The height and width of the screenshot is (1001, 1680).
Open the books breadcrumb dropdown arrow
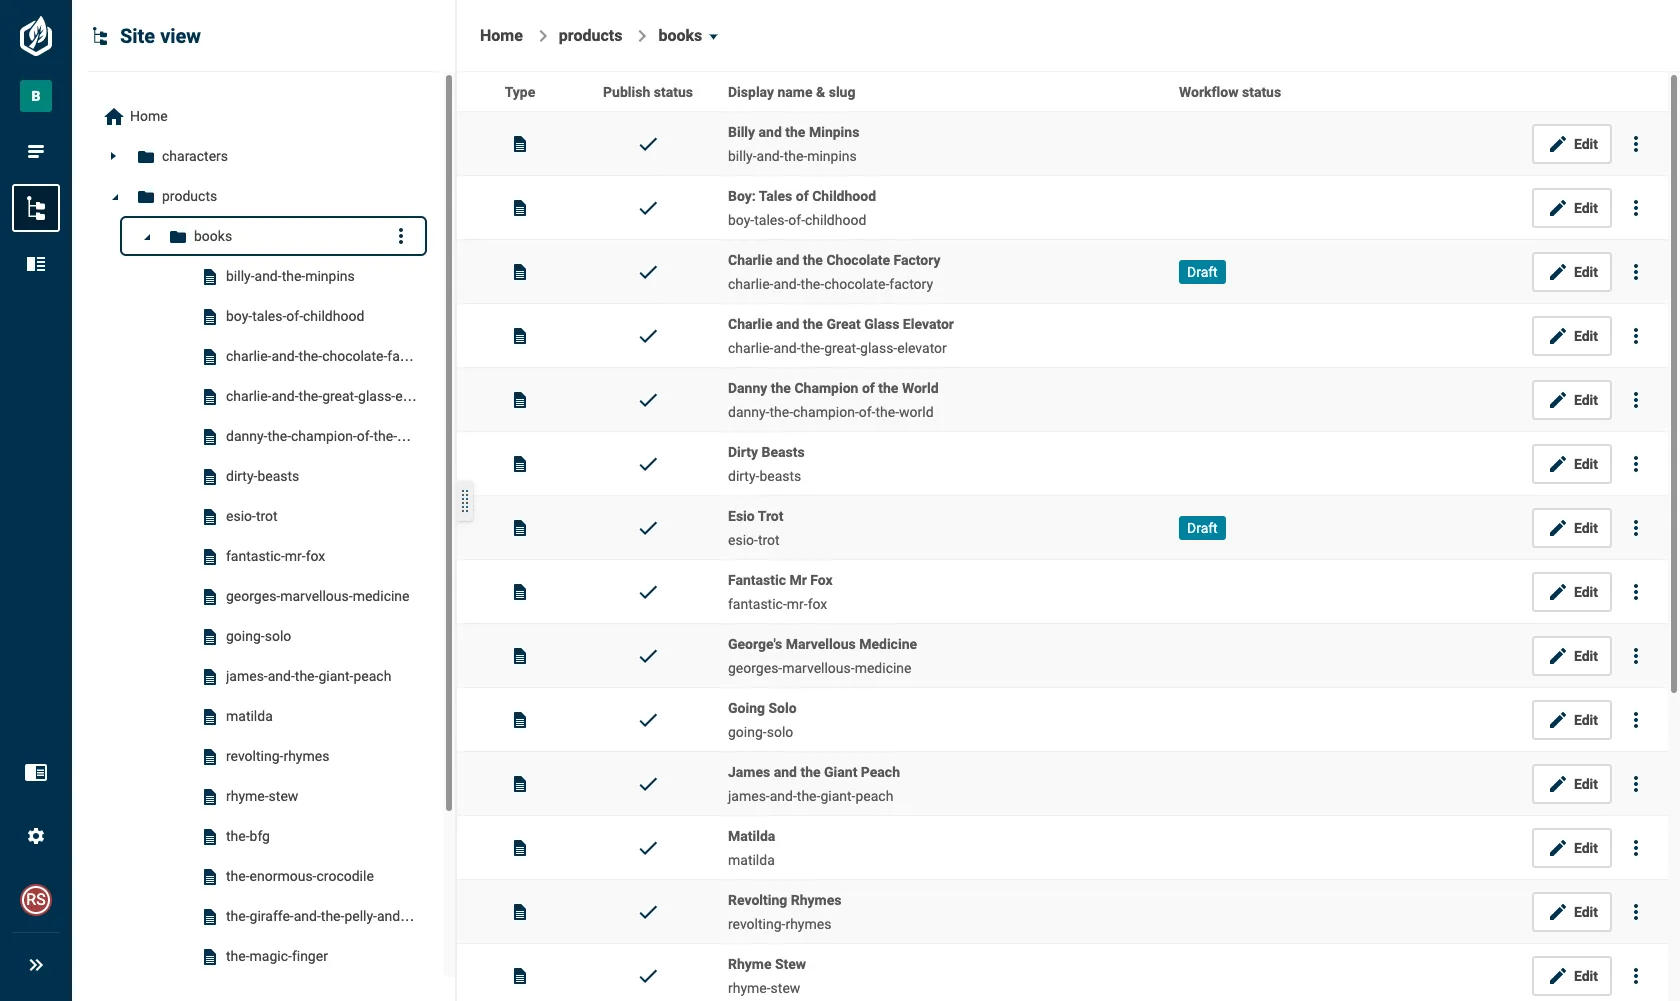pos(713,37)
